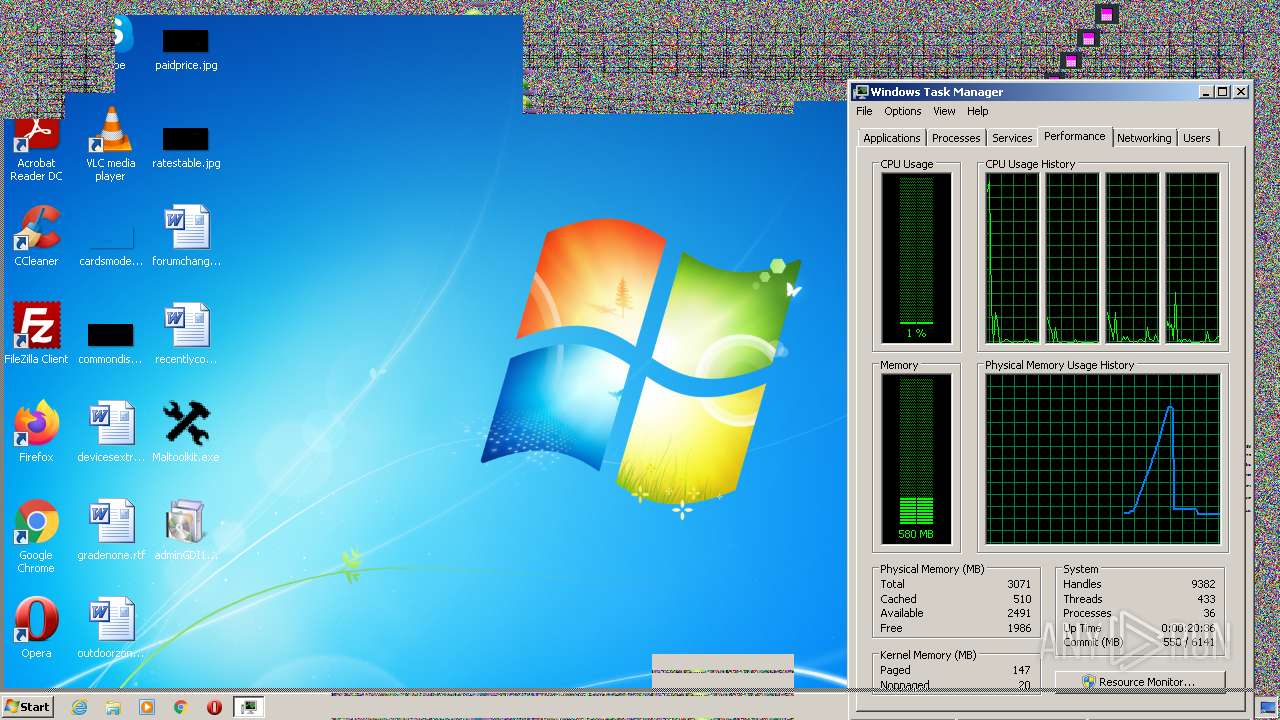Select the paidprice.jpg file on desktop

tap(186, 50)
